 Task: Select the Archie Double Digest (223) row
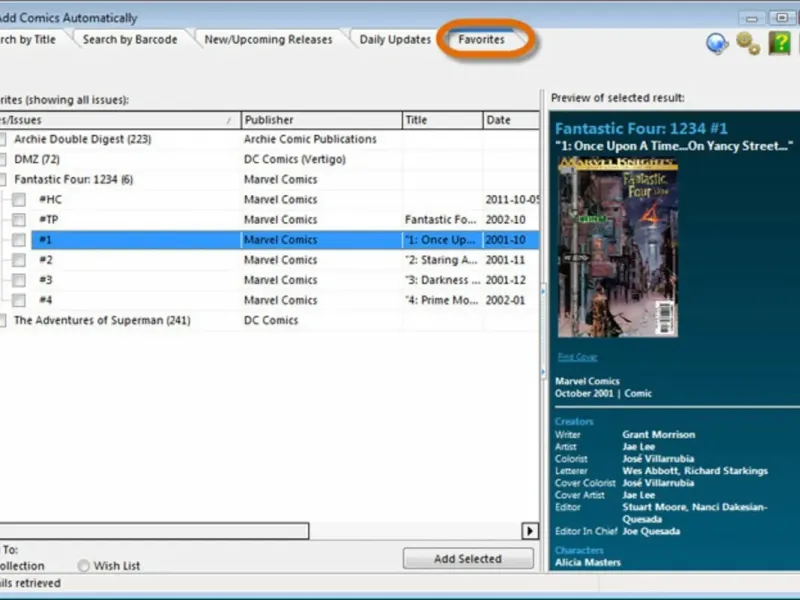point(269,139)
